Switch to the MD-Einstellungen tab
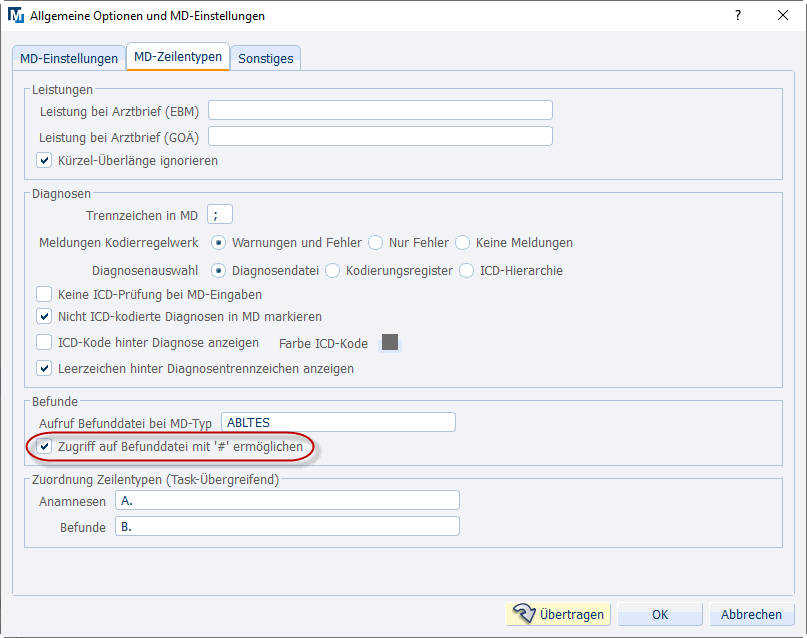This screenshot has height=638, width=807. (69, 58)
